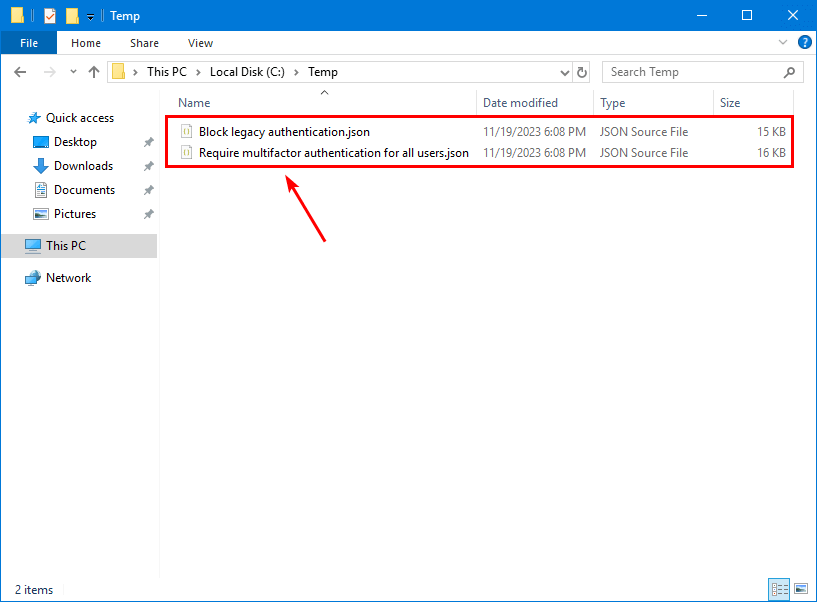This screenshot has width=817, height=602.
Task: Open Documents in the navigation pane
Action: click(84, 190)
